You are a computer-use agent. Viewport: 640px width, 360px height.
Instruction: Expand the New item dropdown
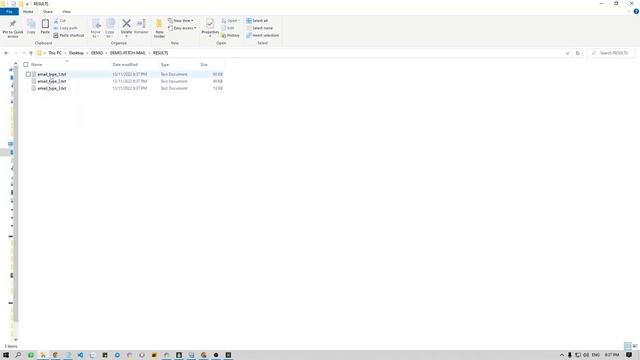point(181,20)
